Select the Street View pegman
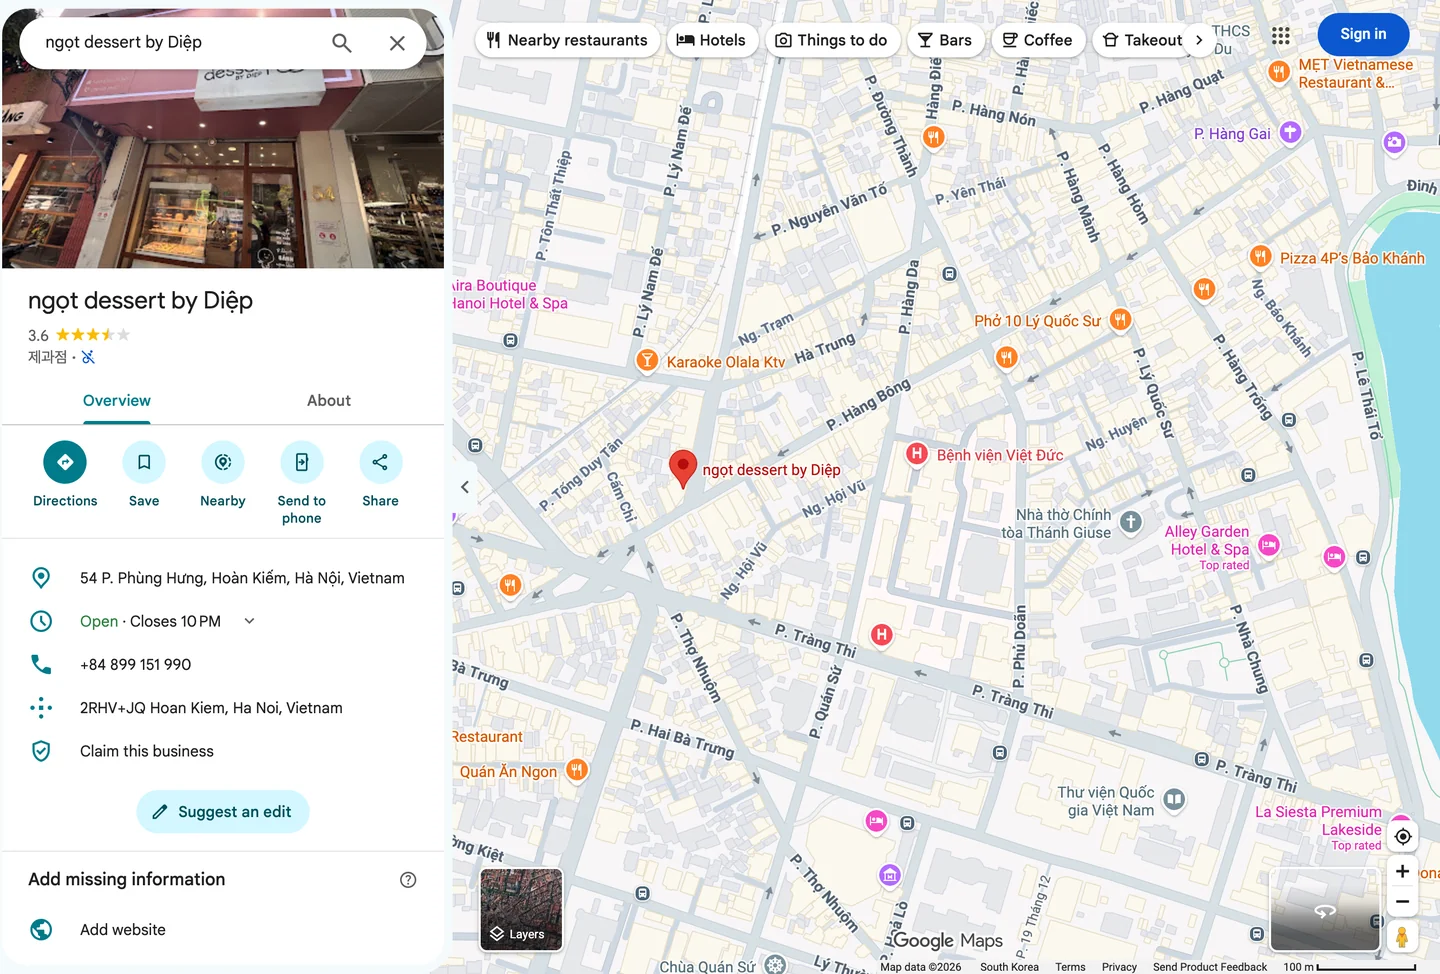The height and width of the screenshot is (974, 1440). click(x=1402, y=937)
